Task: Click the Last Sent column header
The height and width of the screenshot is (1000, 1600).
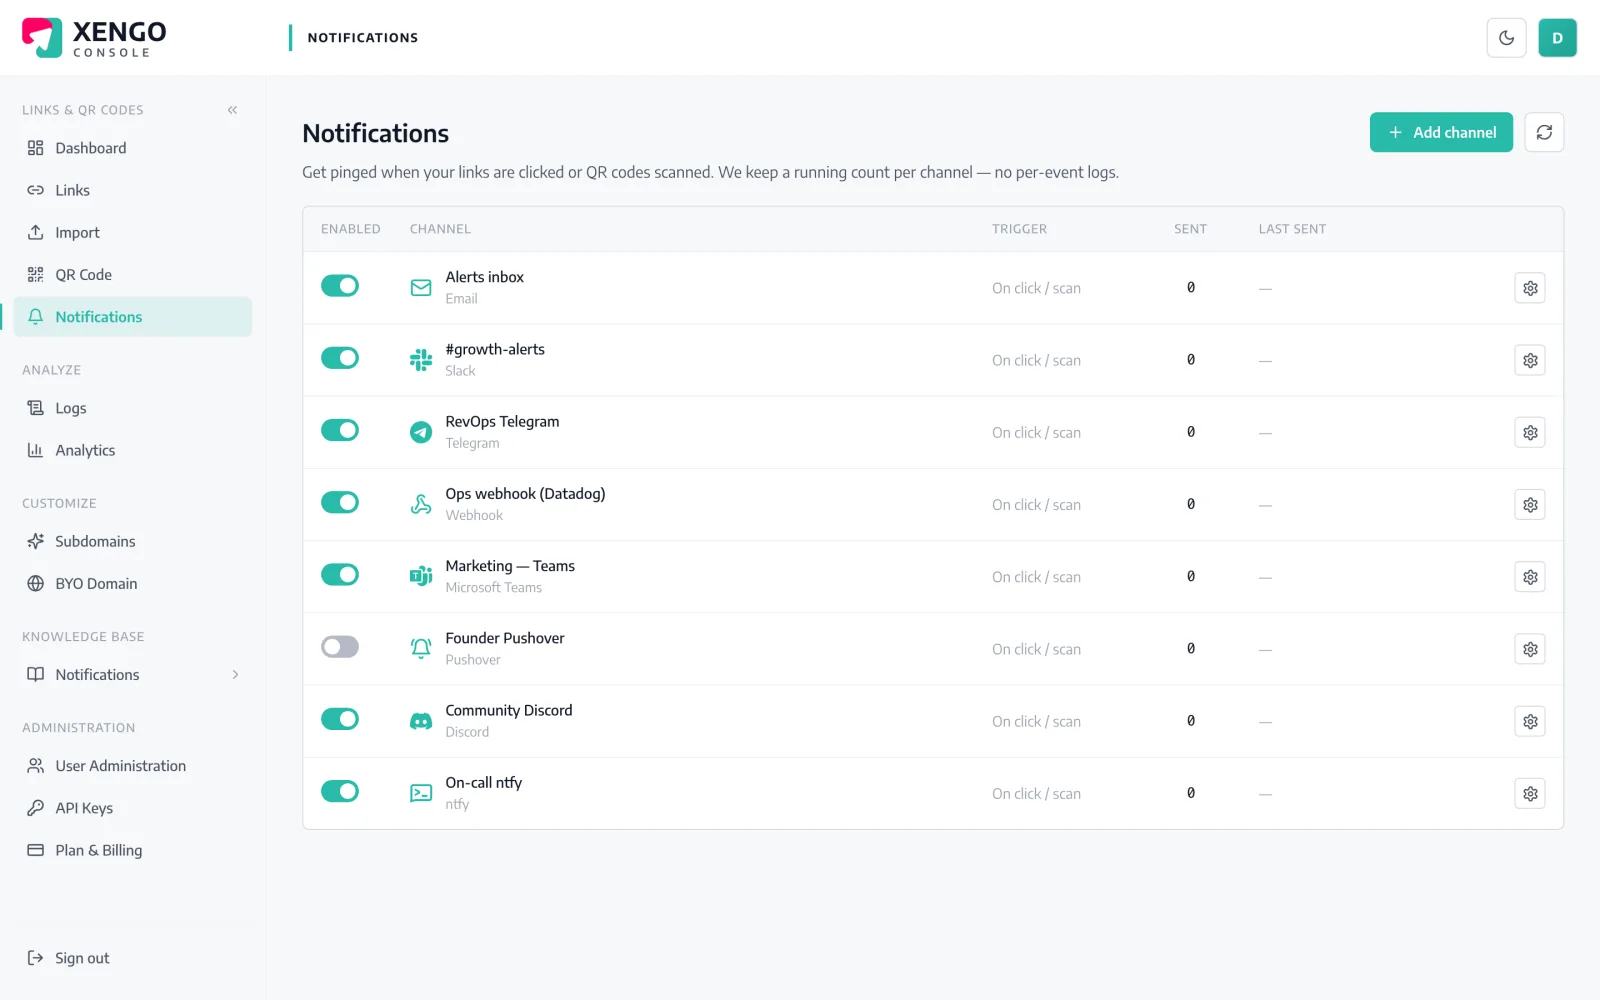Action: click(1292, 229)
